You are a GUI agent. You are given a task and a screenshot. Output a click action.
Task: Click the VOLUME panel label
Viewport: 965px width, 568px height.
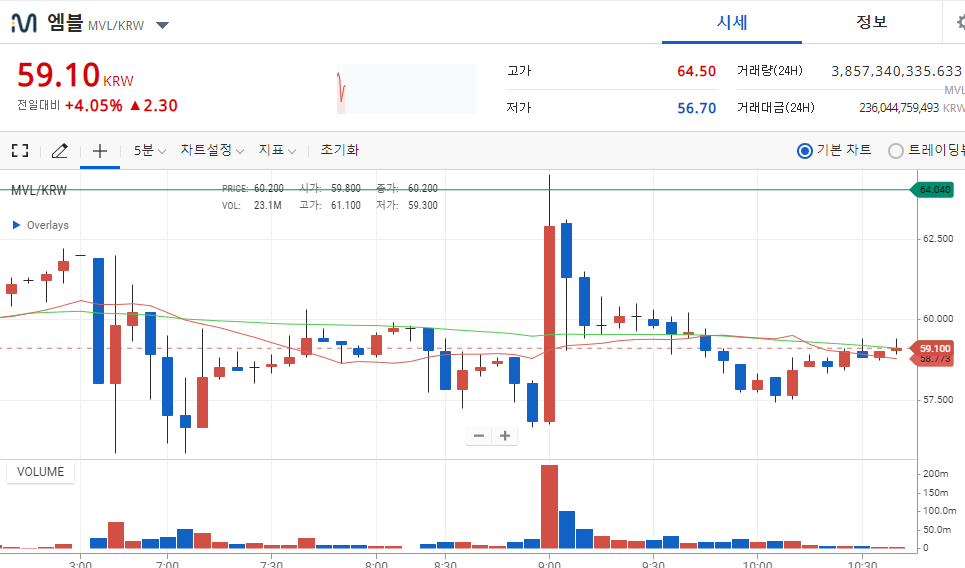click(41, 472)
